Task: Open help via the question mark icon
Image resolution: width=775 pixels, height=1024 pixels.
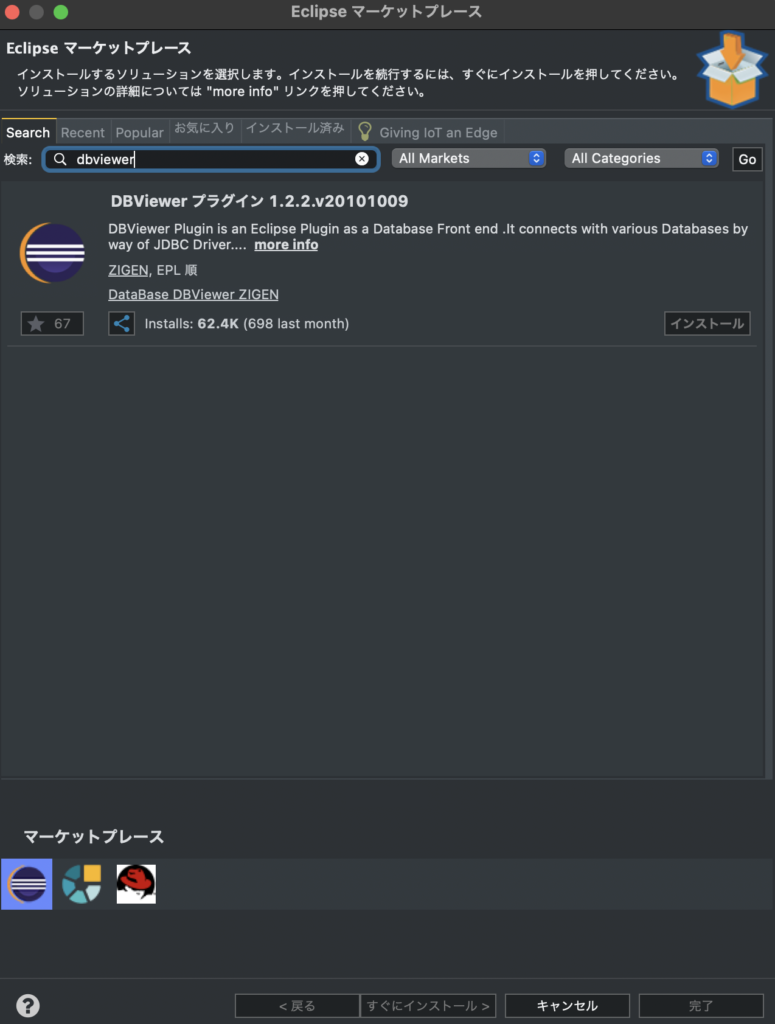Action: pyautogui.click(x=28, y=1005)
